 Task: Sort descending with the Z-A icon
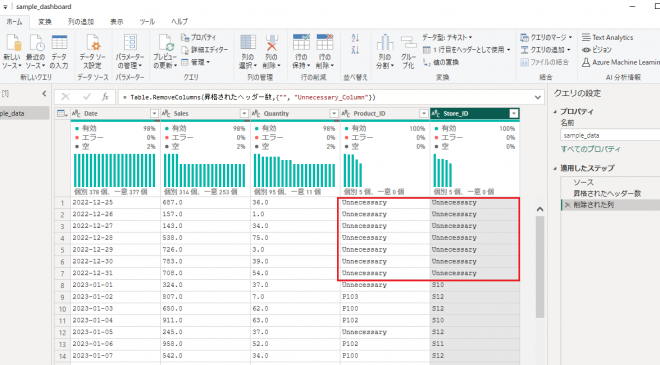click(x=355, y=50)
